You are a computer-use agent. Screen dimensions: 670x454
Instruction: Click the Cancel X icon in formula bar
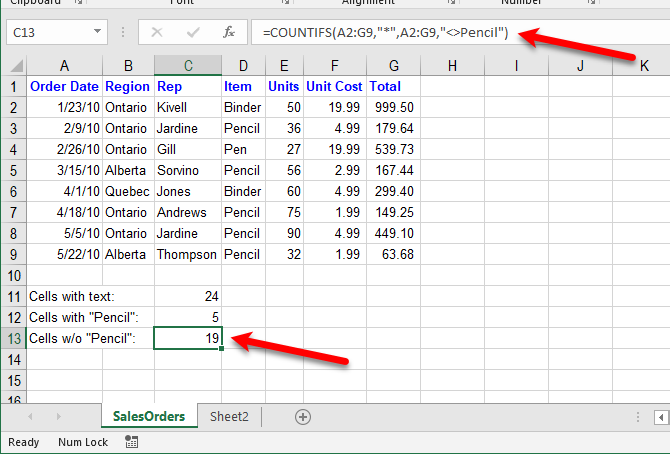pos(156,33)
